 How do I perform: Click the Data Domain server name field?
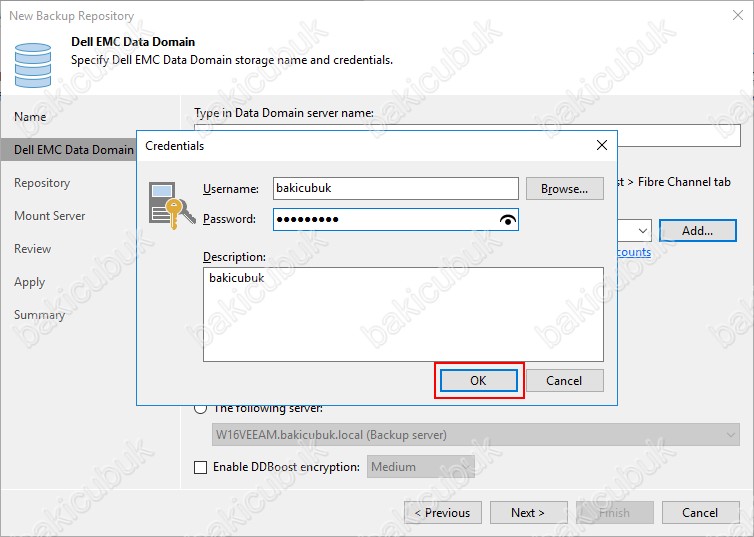tap(679, 136)
